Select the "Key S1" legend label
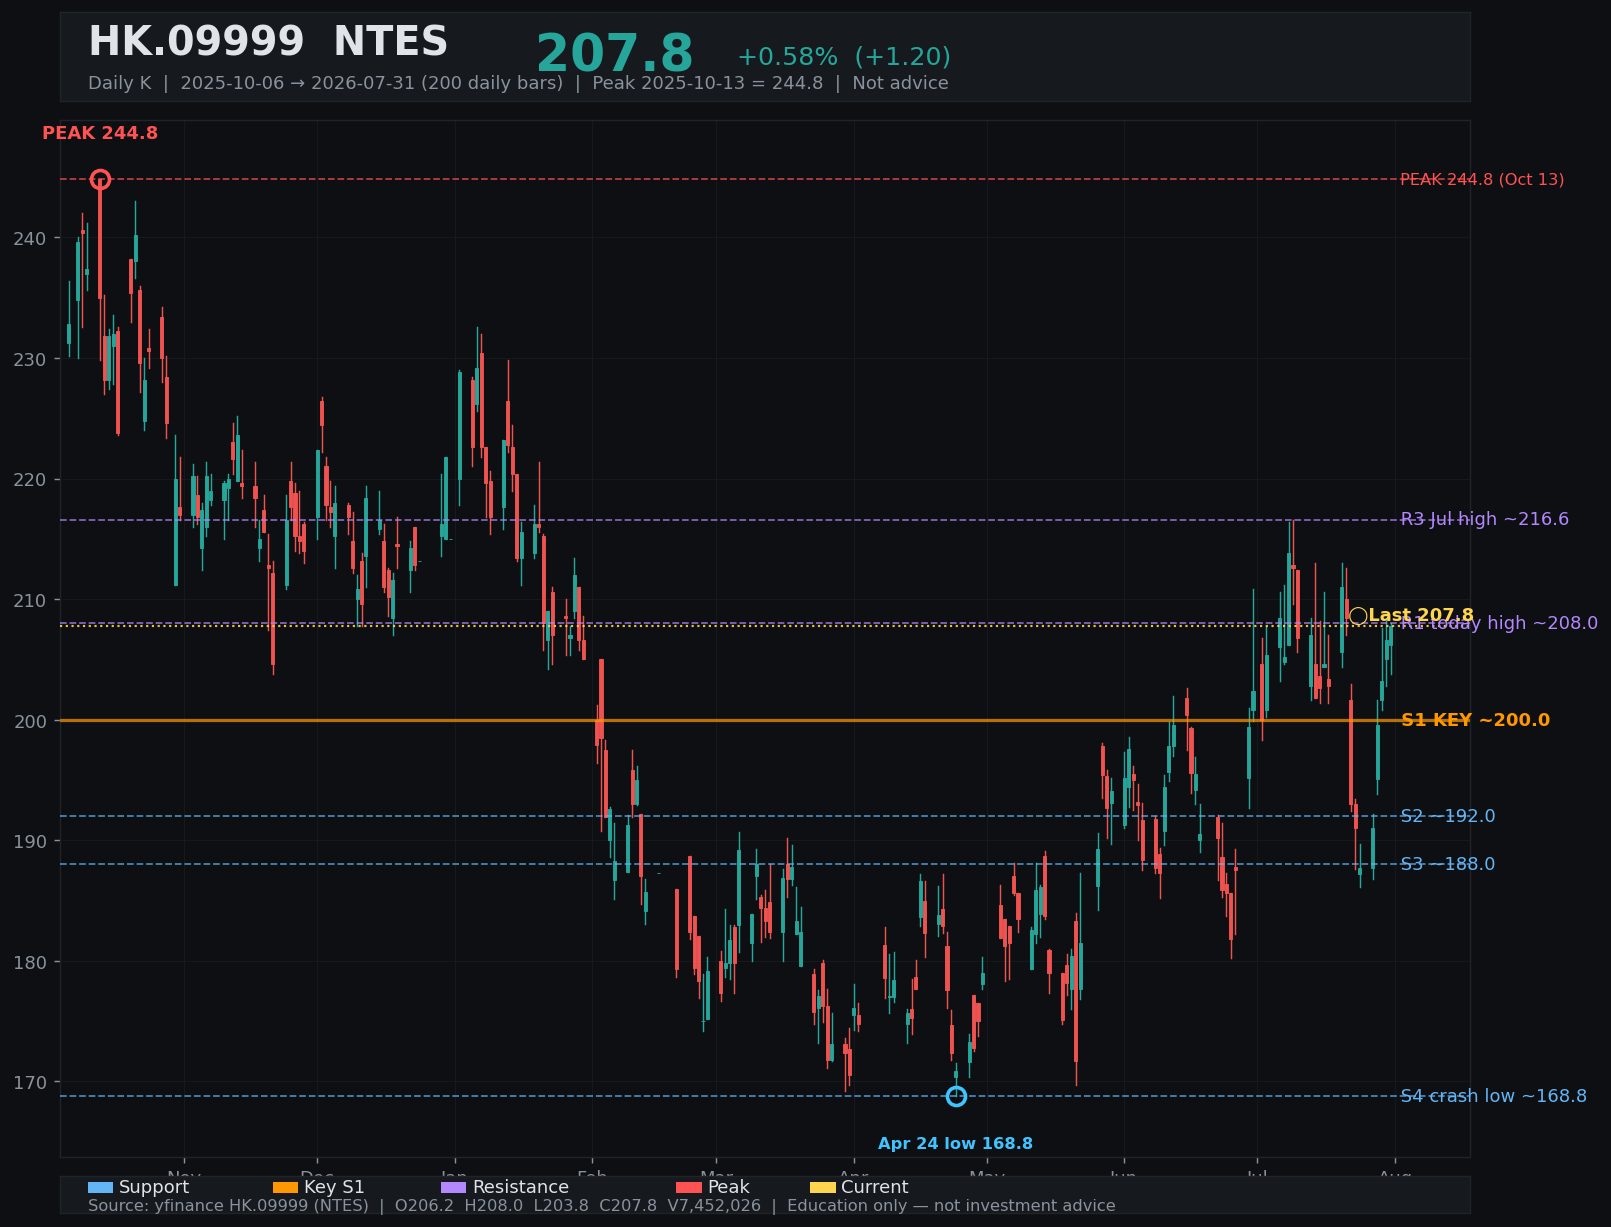This screenshot has height=1227, width=1611. [x=334, y=1187]
